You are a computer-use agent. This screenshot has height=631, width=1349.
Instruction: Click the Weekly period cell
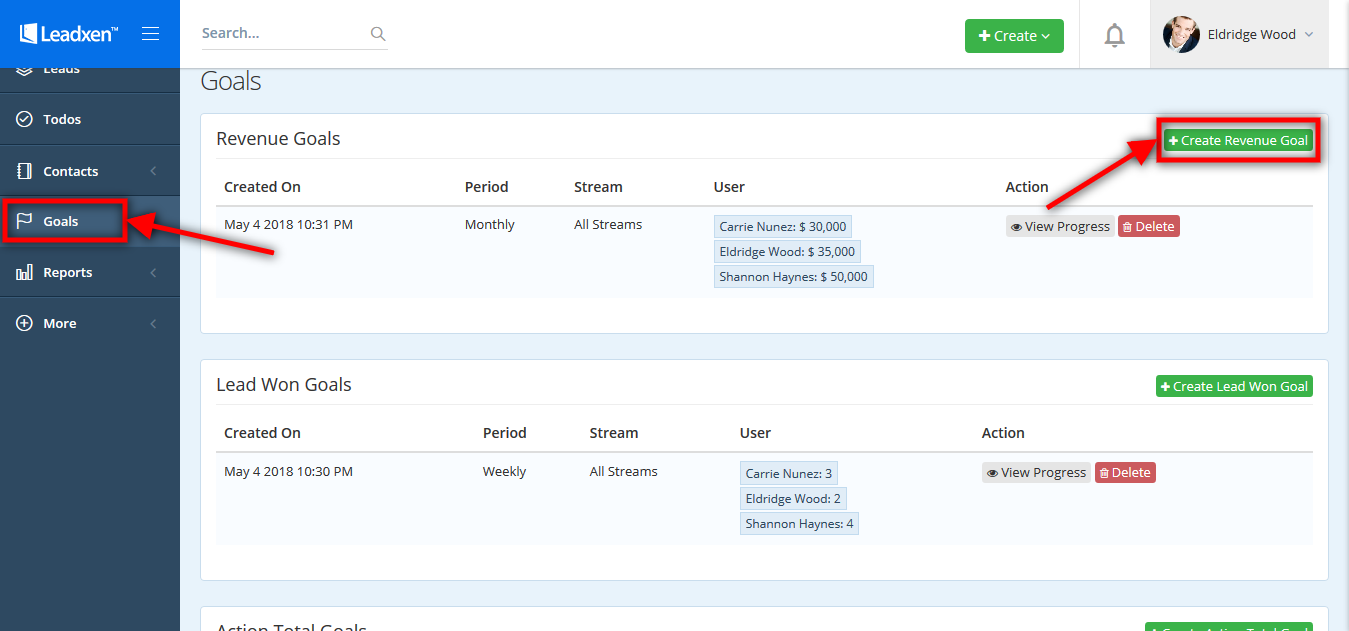504,471
